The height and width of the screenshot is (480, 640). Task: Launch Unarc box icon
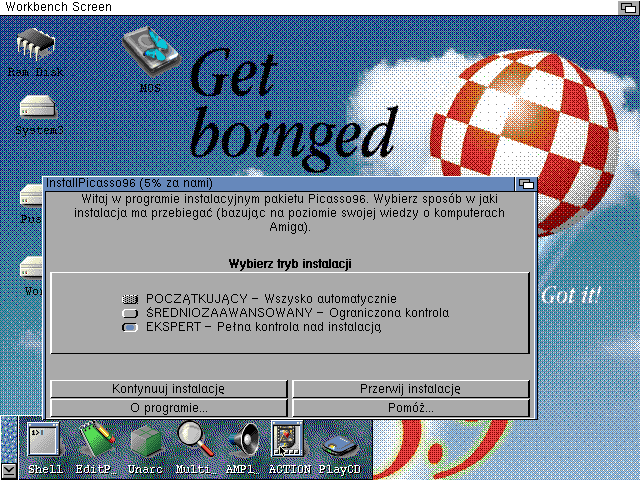(x=146, y=440)
